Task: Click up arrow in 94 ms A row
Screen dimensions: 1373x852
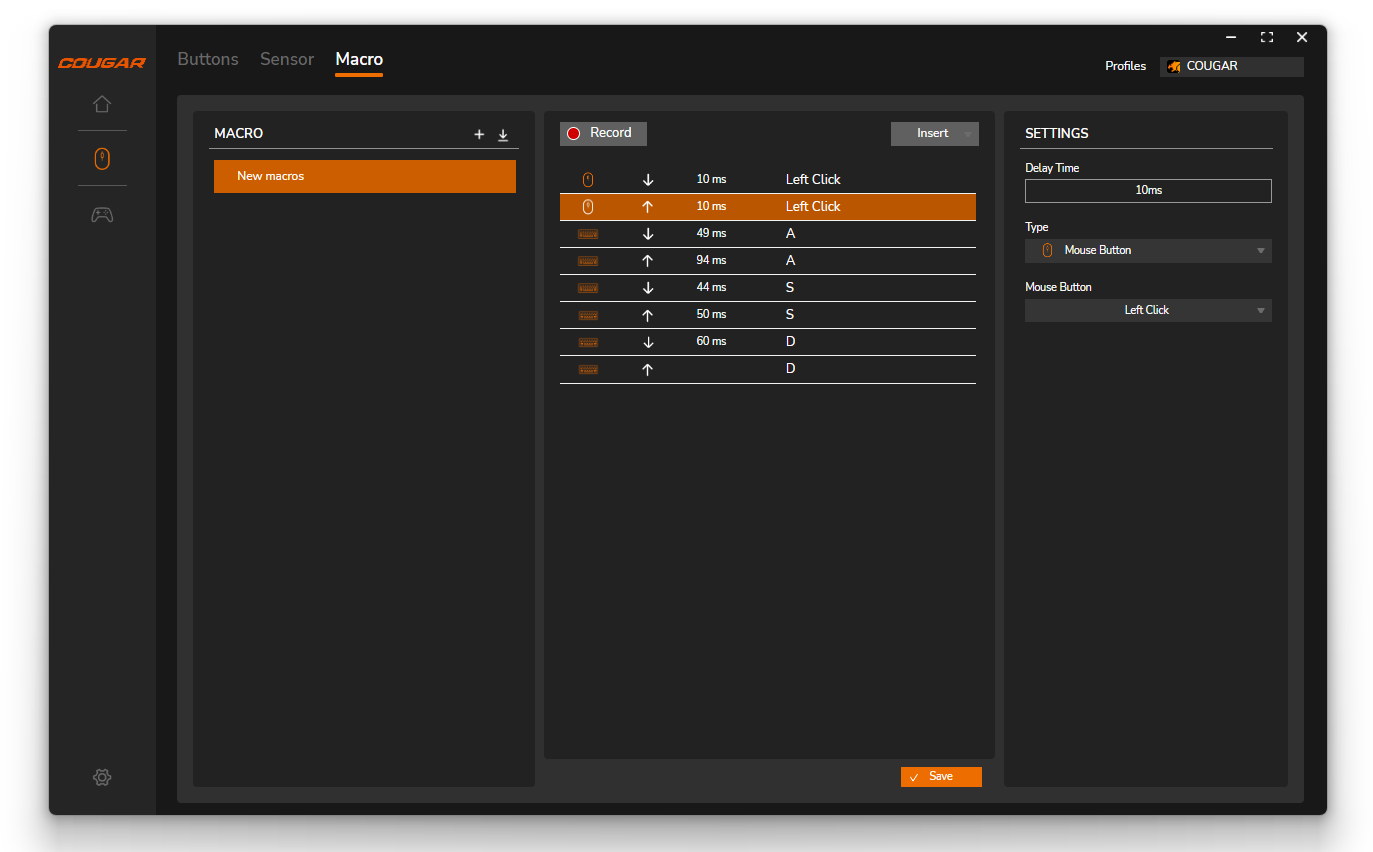Action: click(648, 261)
